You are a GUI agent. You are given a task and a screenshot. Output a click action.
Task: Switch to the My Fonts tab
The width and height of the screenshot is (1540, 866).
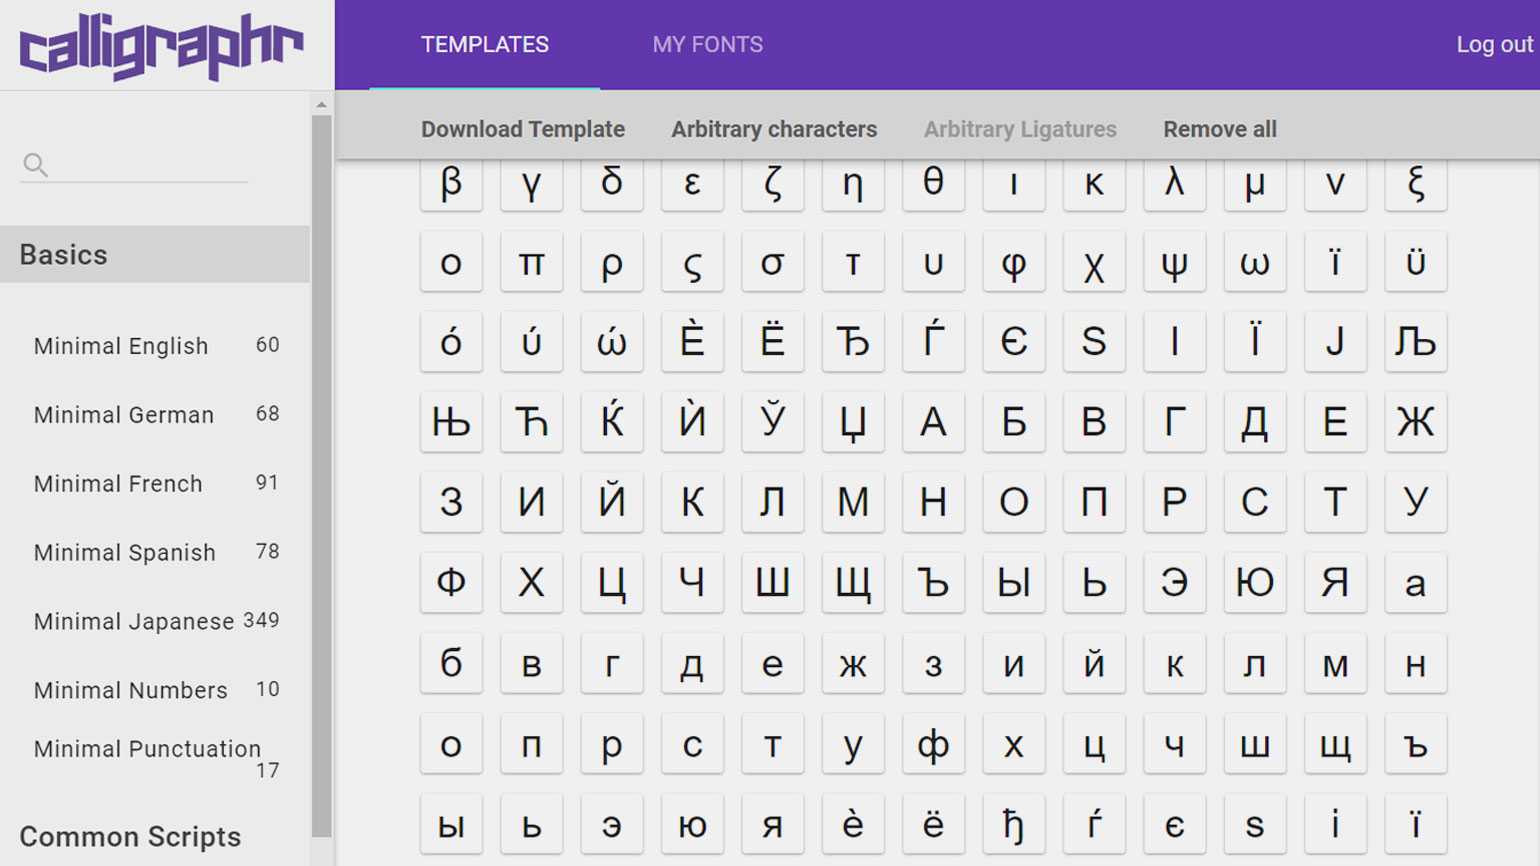click(707, 45)
